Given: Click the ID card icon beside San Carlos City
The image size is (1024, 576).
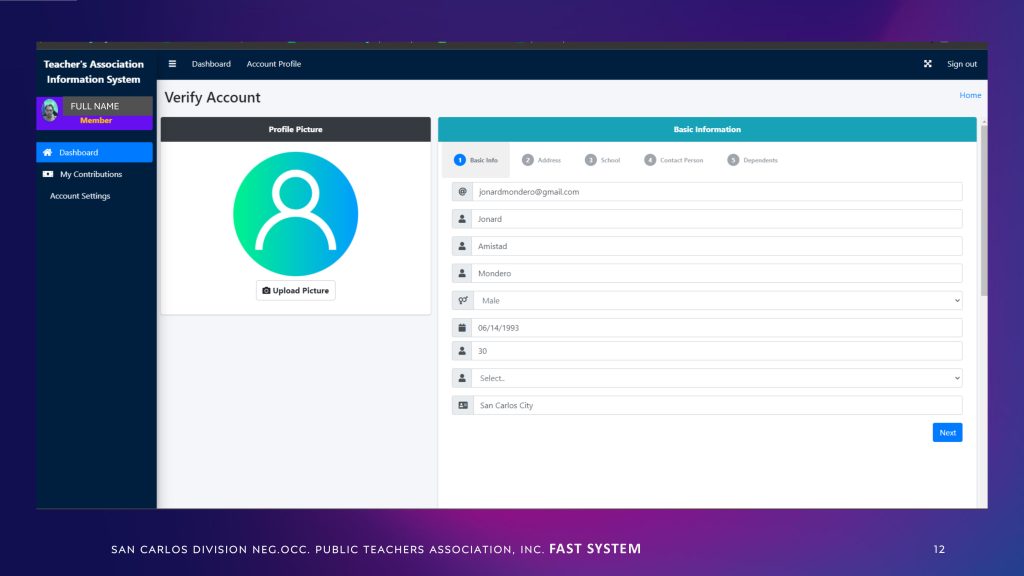Looking at the screenshot, I should (463, 406).
